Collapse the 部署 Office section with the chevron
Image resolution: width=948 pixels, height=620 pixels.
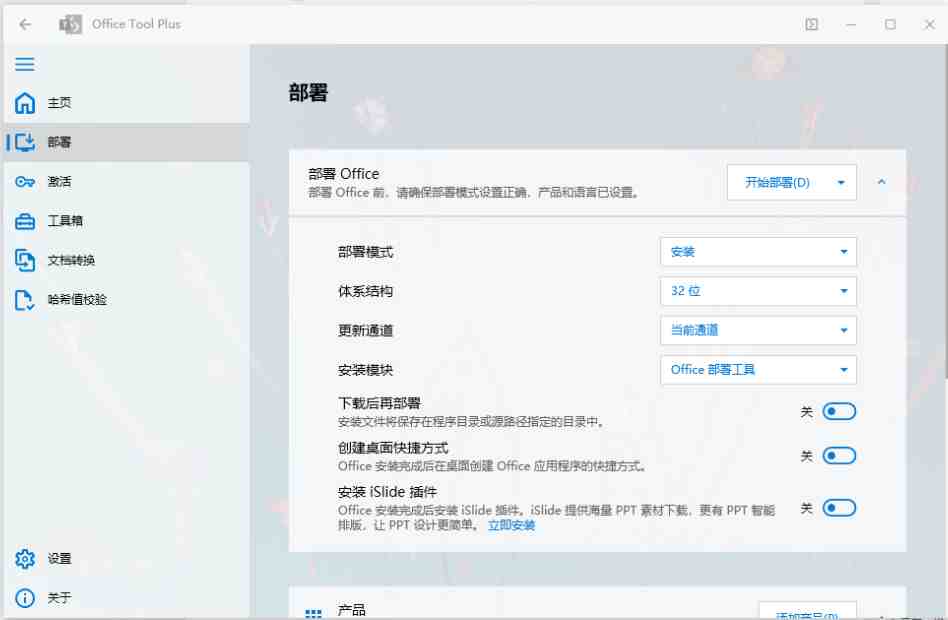881,182
